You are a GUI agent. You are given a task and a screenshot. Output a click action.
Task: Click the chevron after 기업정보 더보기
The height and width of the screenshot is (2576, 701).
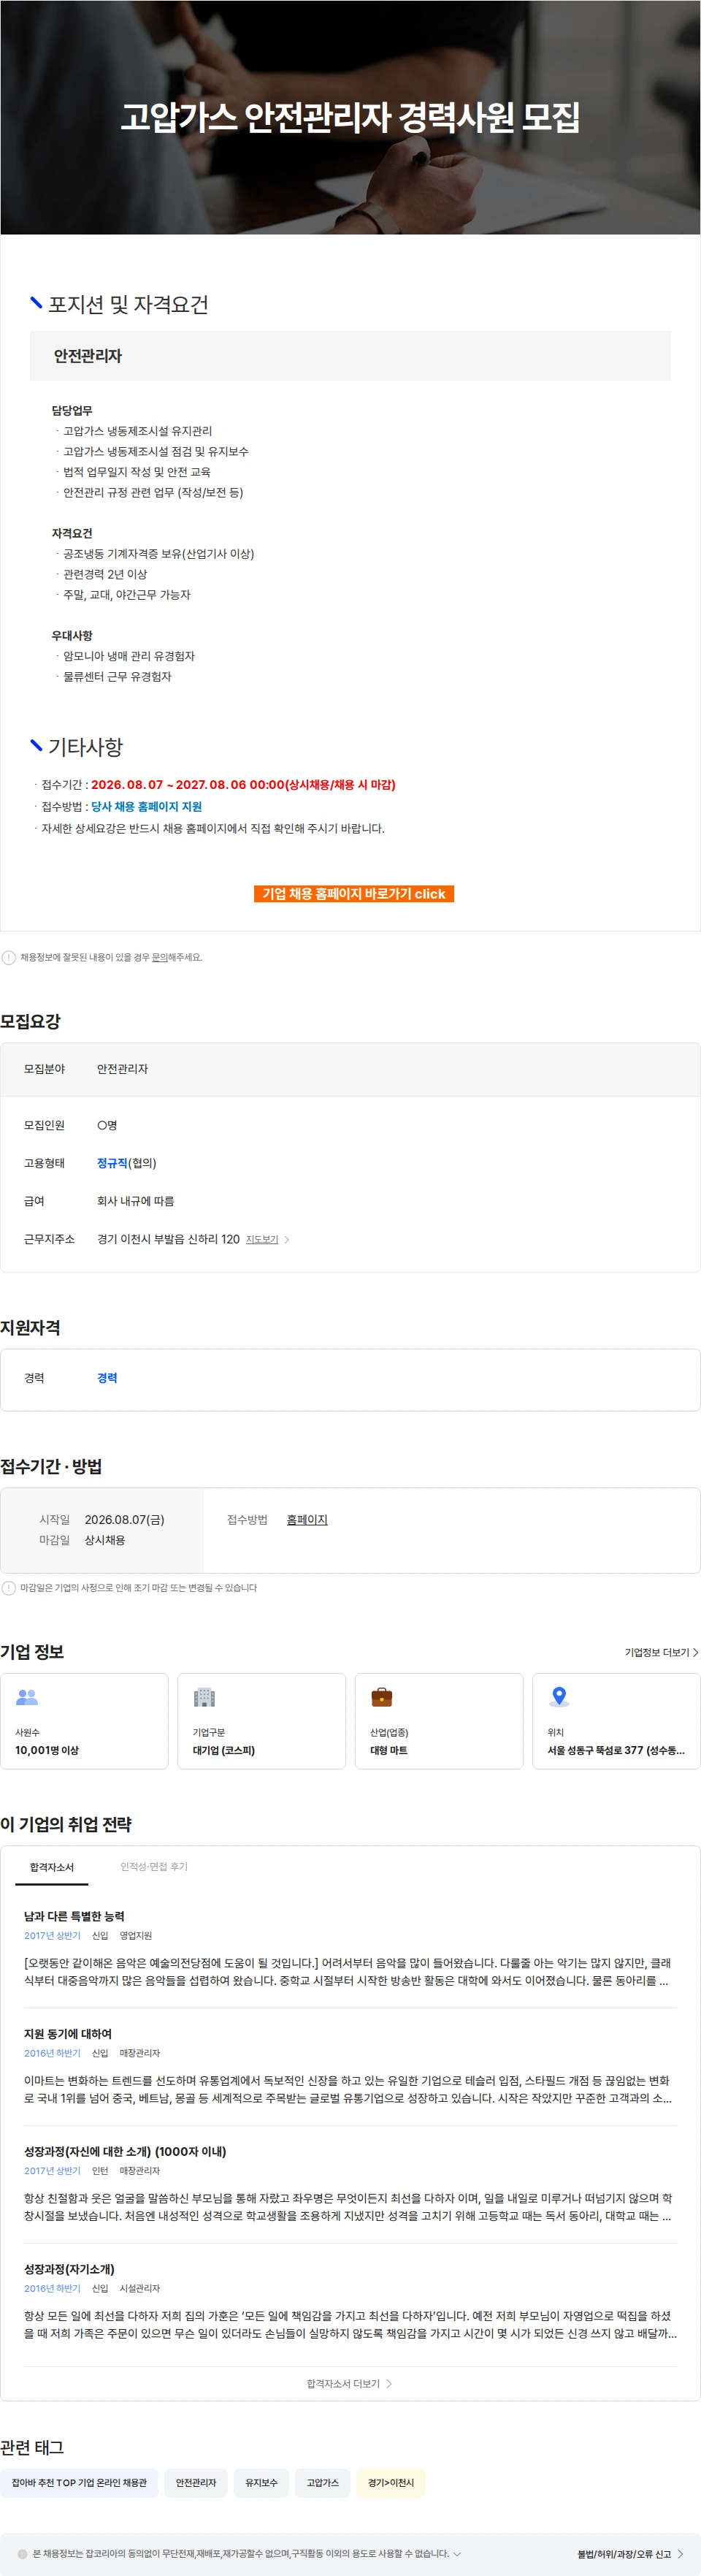696,1653
